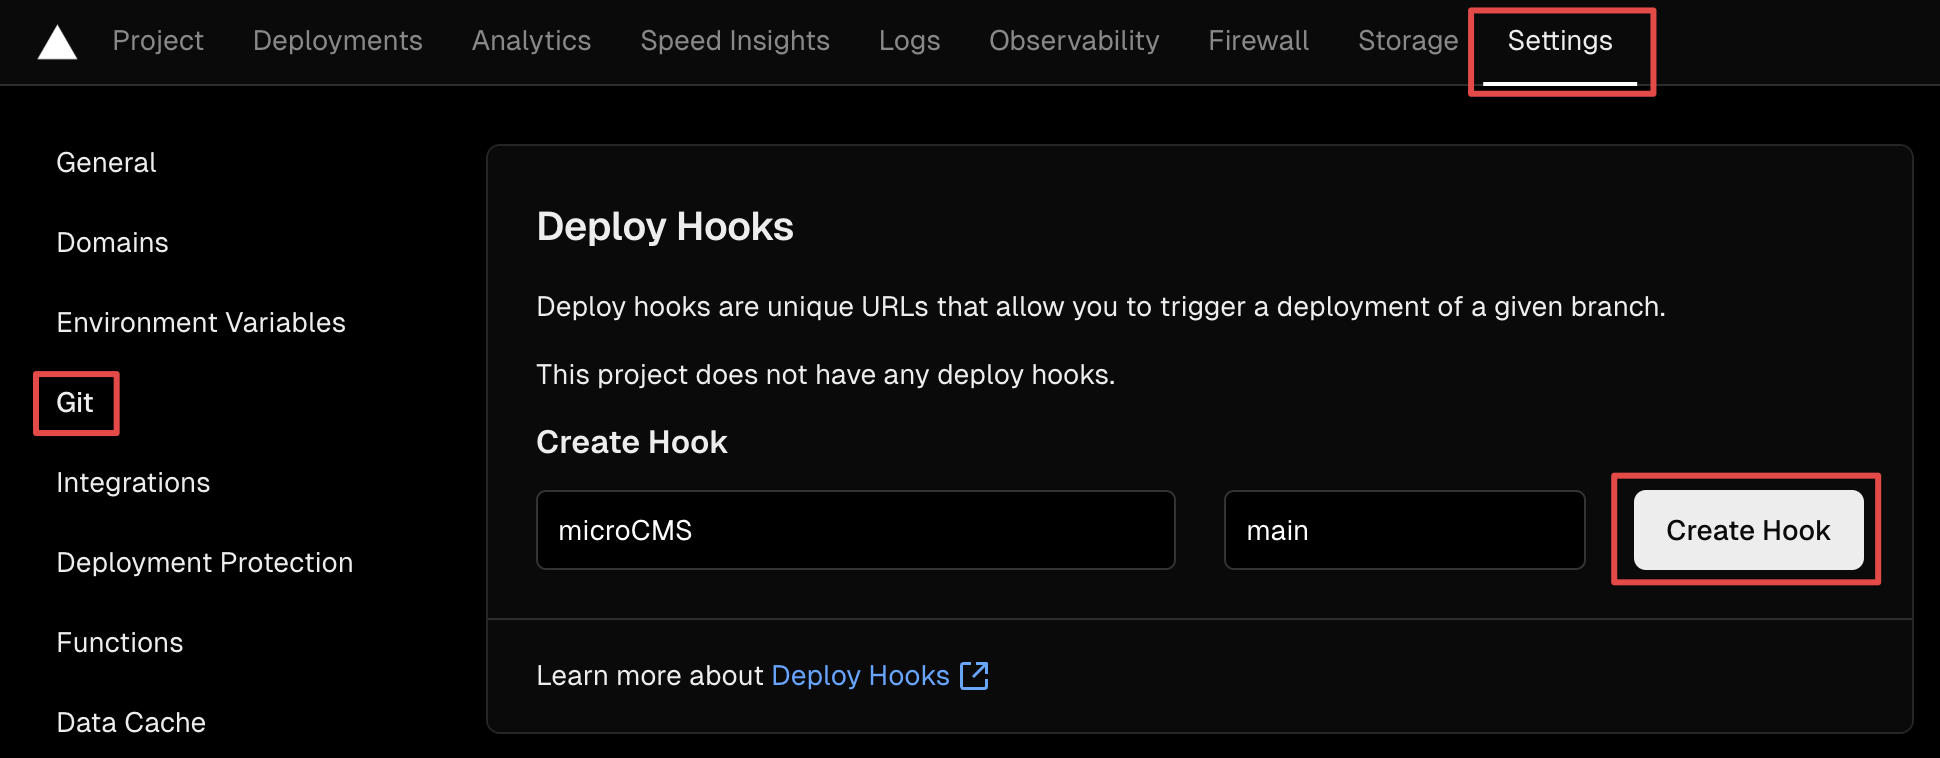The width and height of the screenshot is (1940, 758).
Task: Go to Speed Insights tab
Action: pyautogui.click(x=734, y=41)
